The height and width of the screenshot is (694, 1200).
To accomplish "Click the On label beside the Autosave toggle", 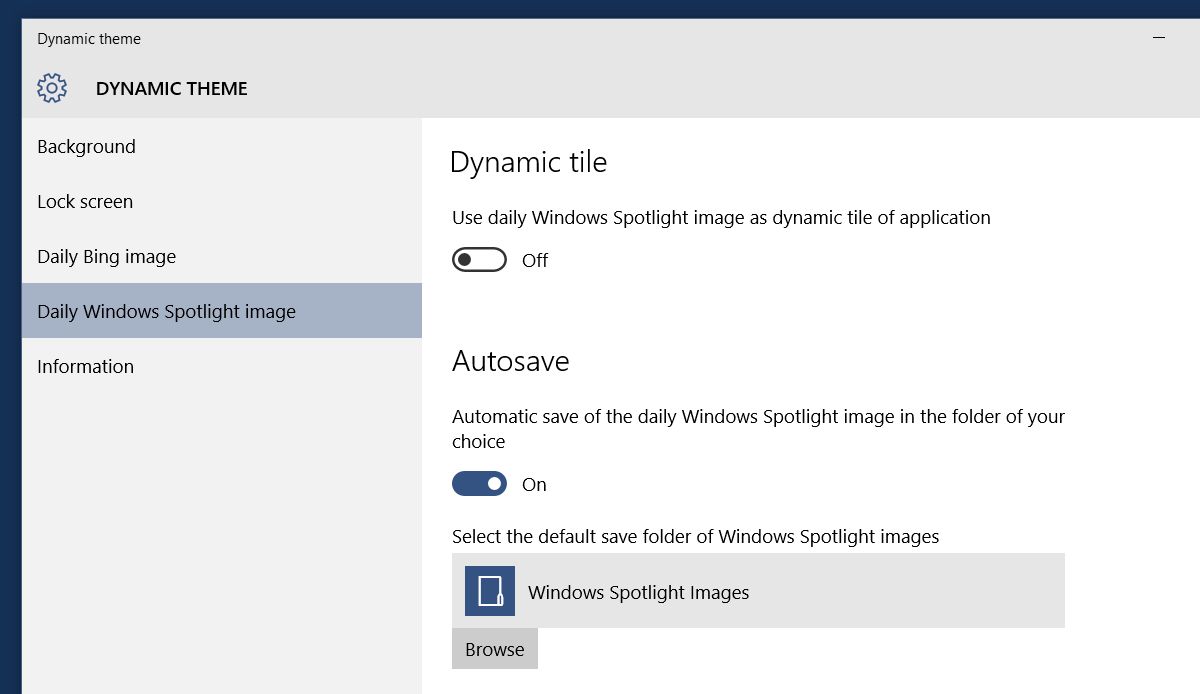I will [534, 484].
